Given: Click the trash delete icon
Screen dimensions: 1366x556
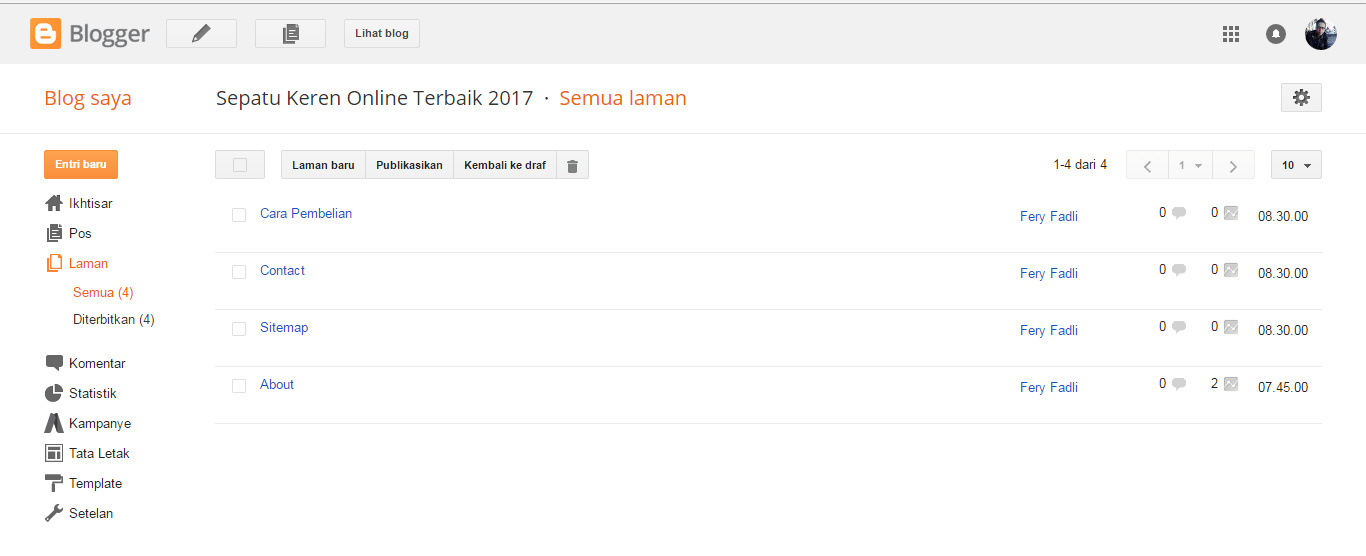Looking at the screenshot, I should coord(572,165).
